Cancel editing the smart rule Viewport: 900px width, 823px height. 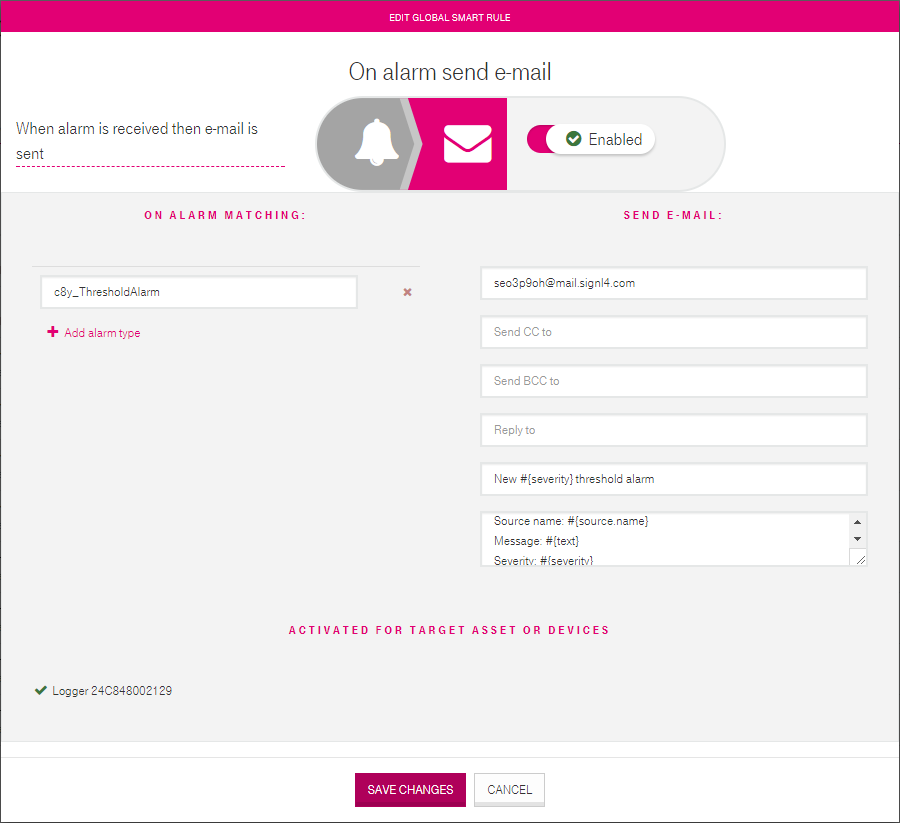509,790
